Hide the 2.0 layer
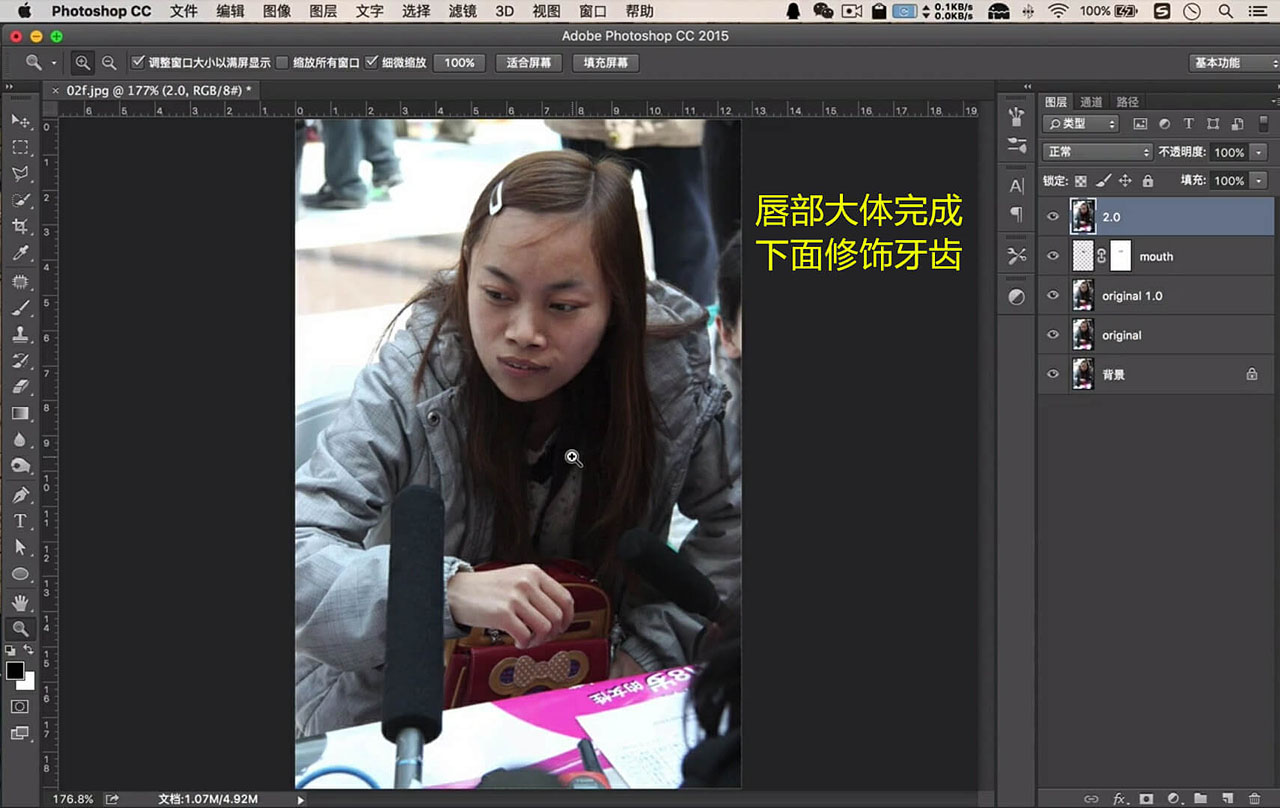Screen dimensions: 1280x808 (1052, 216)
